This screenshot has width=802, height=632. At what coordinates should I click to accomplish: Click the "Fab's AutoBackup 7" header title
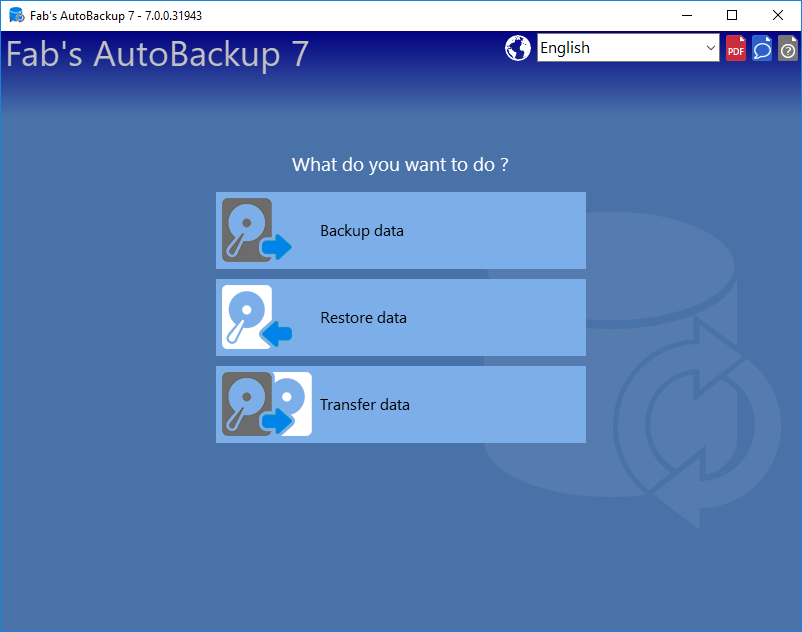(158, 54)
